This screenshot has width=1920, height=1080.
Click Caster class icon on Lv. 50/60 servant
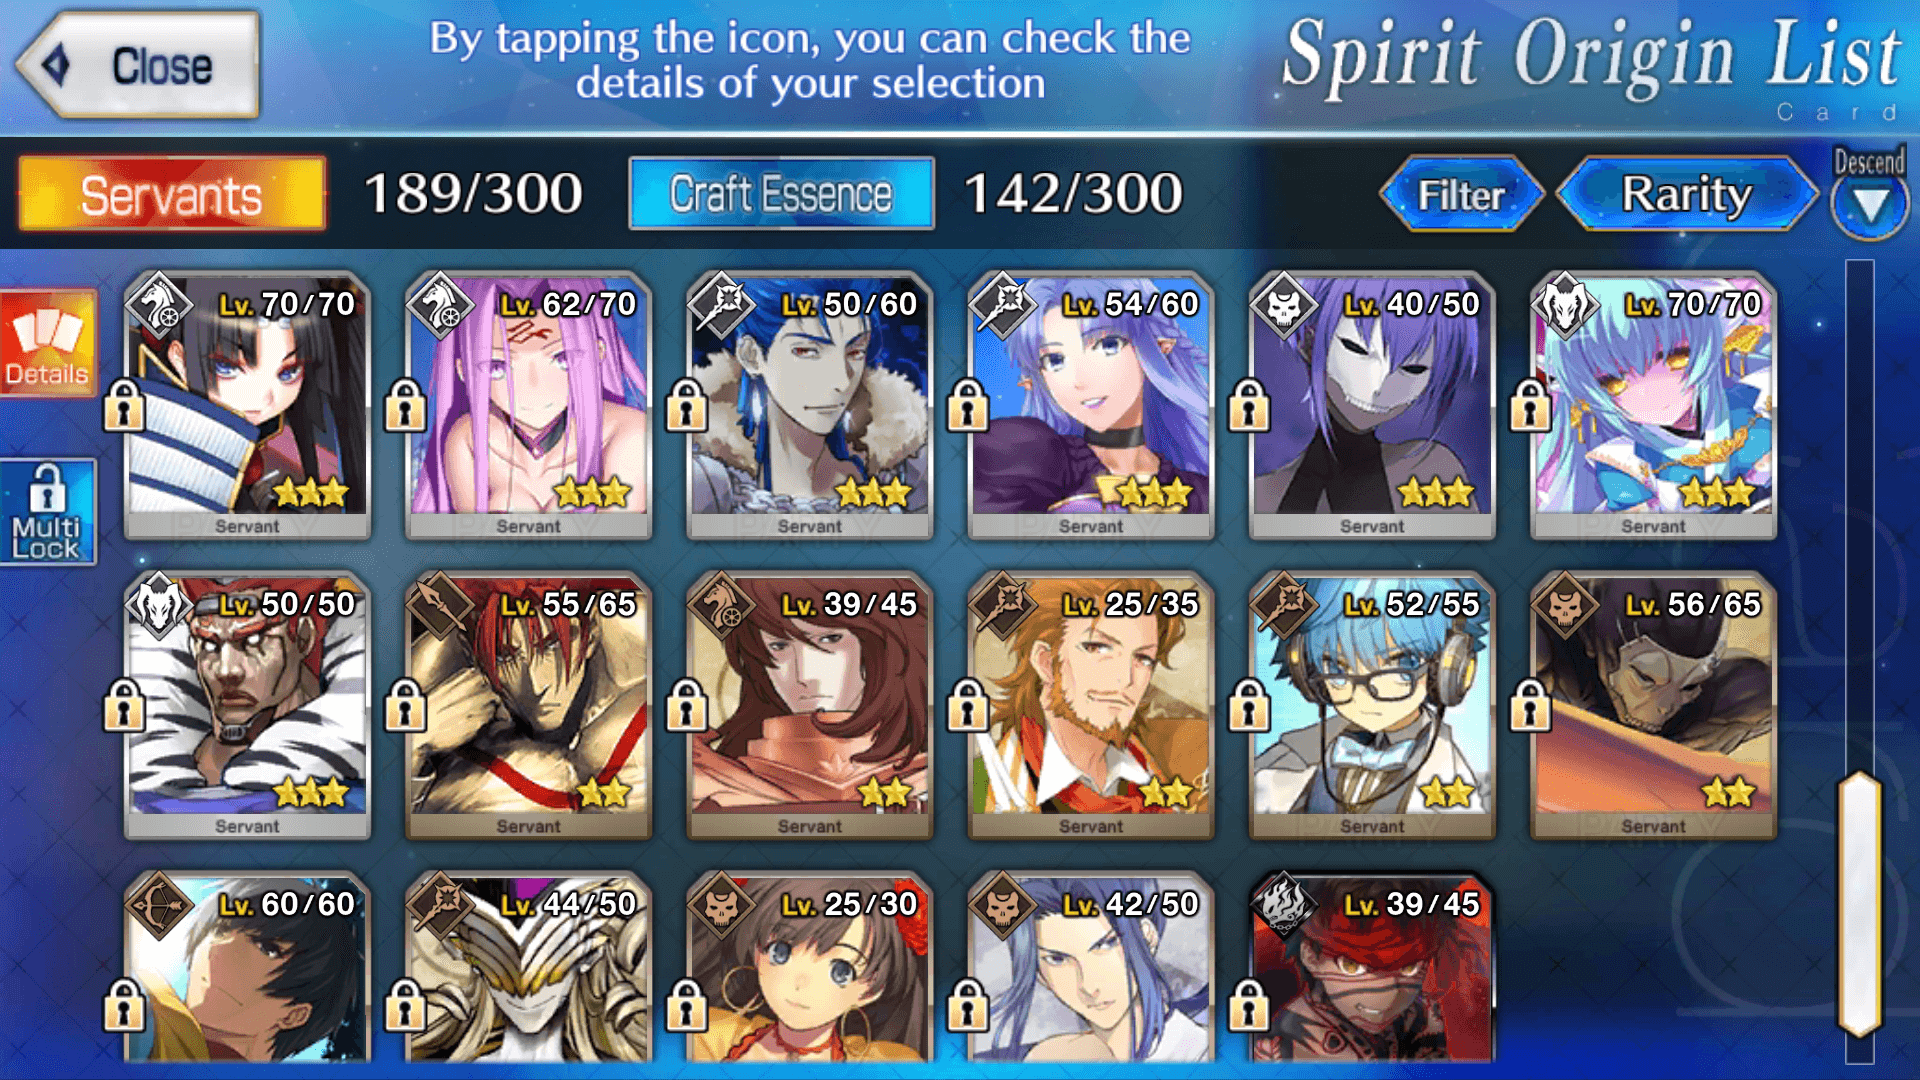pyautogui.click(x=720, y=303)
